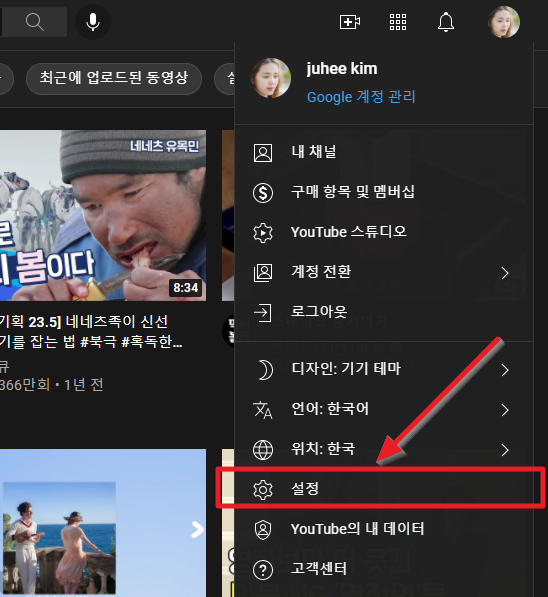The height and width of the screenshot is (597, 548).
Task: Click the 8:34 duration badge
Action: 185,288
